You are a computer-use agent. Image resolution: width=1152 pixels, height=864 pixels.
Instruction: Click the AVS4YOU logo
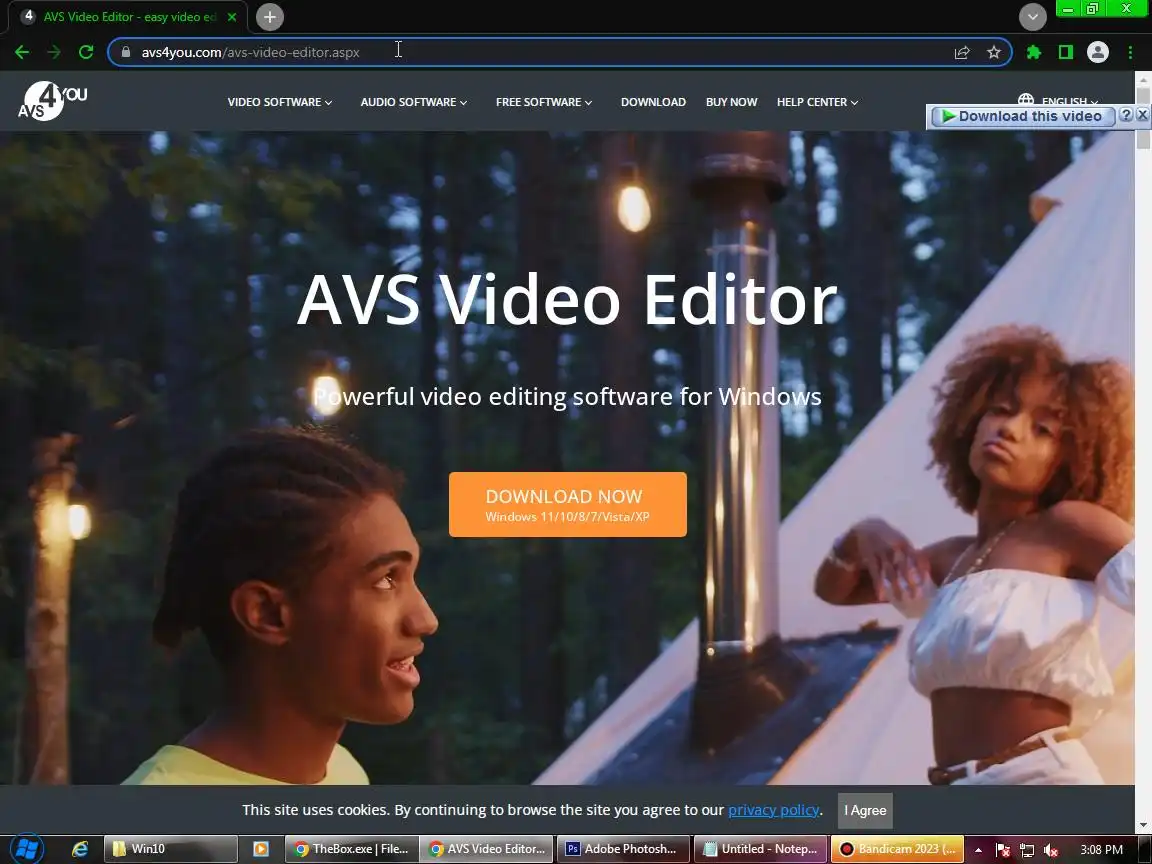[x=52, y=101]
